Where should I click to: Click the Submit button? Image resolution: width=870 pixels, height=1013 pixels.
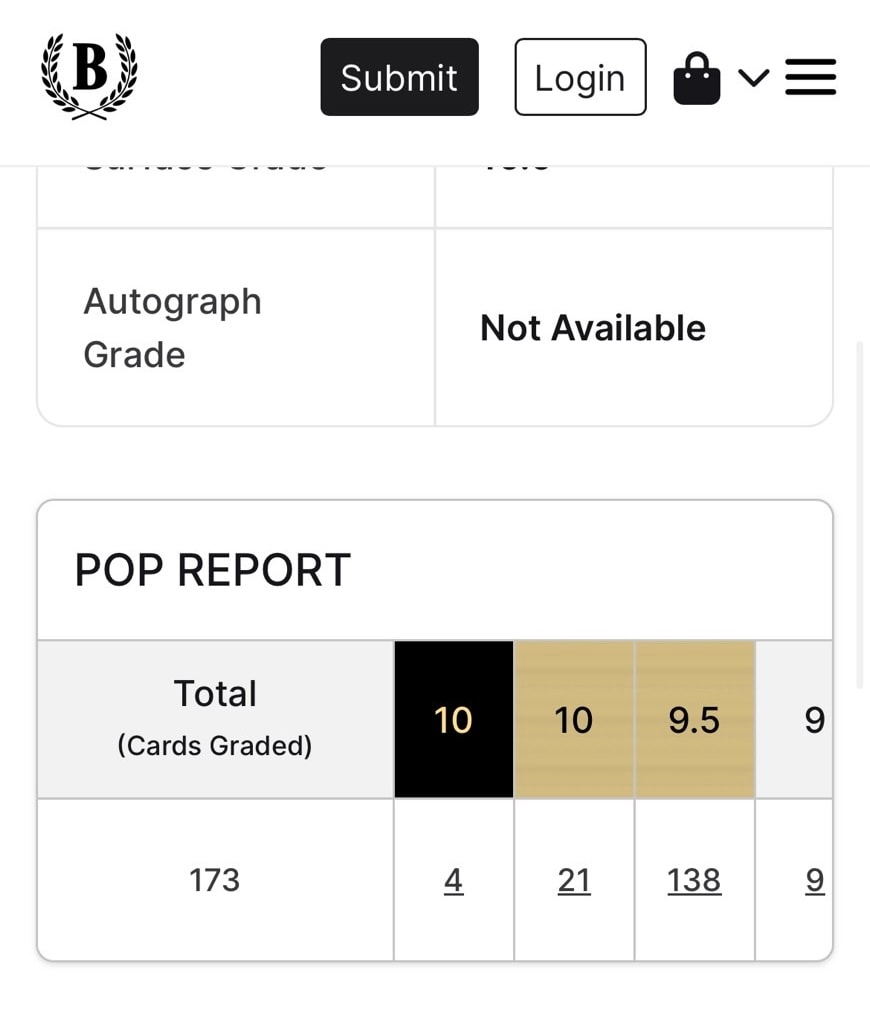[x=399, y=77]
